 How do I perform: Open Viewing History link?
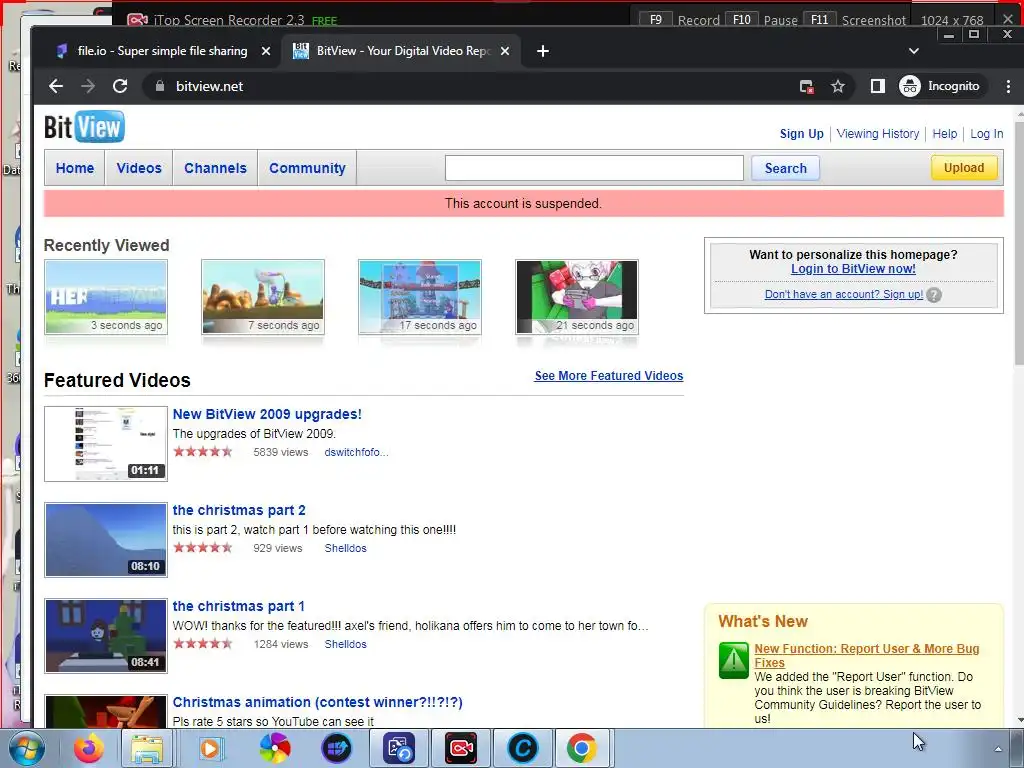[878, 134]
